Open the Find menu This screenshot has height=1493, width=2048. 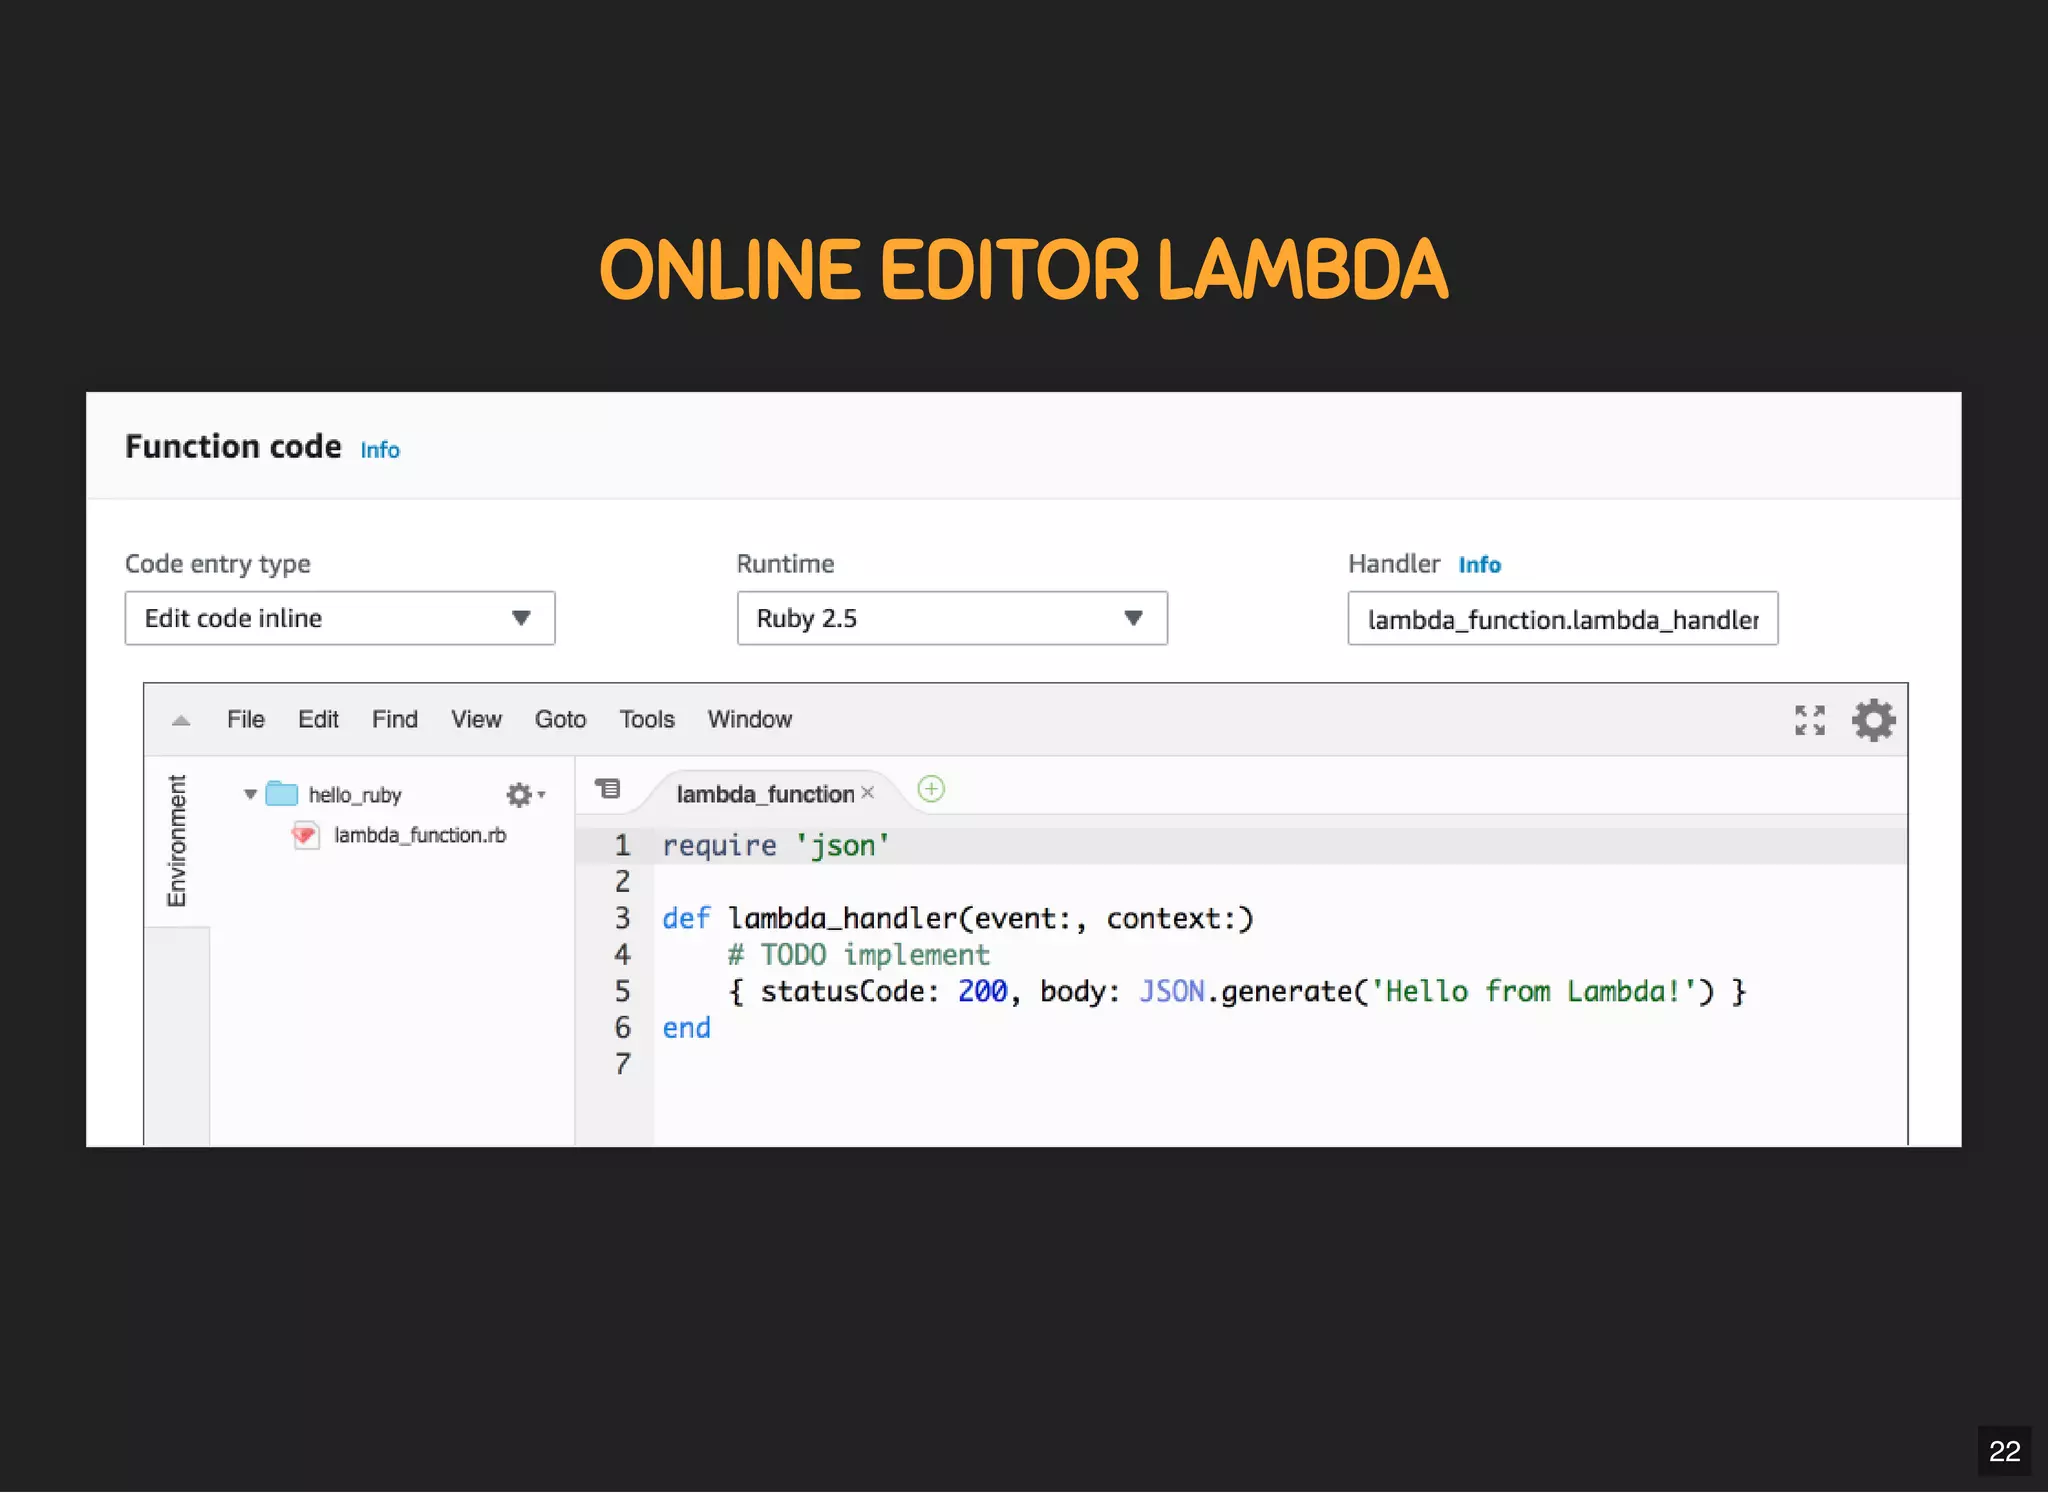[395, 720]
